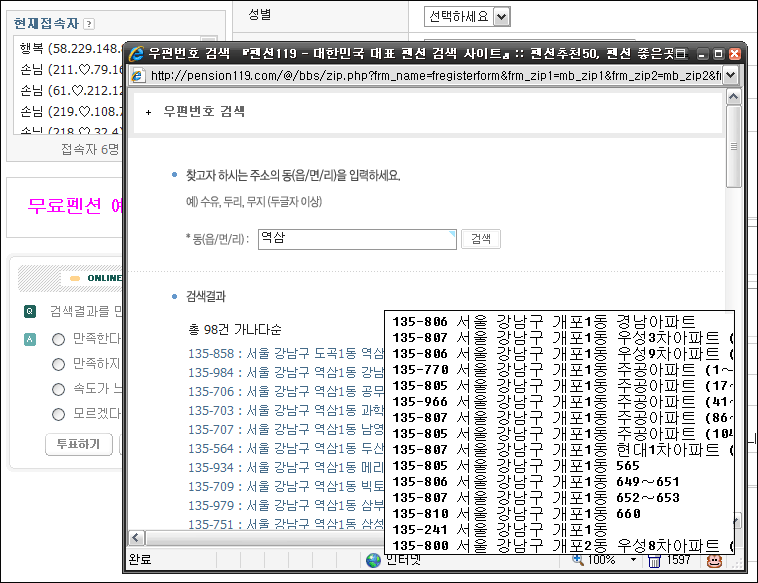Open the 성별 선택하세요 dropdown
Viewport: 758px width, 583px height.
pos(466,16)
